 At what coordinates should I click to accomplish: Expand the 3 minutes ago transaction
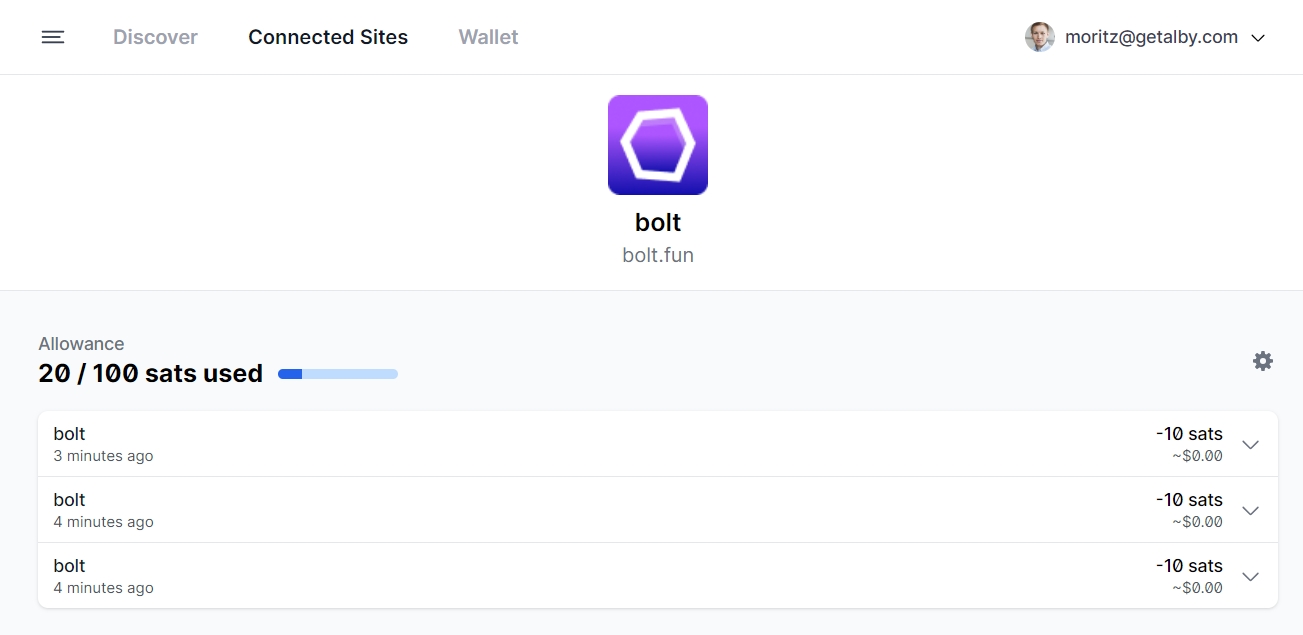pyautogui.click(x=1250, y=444)
